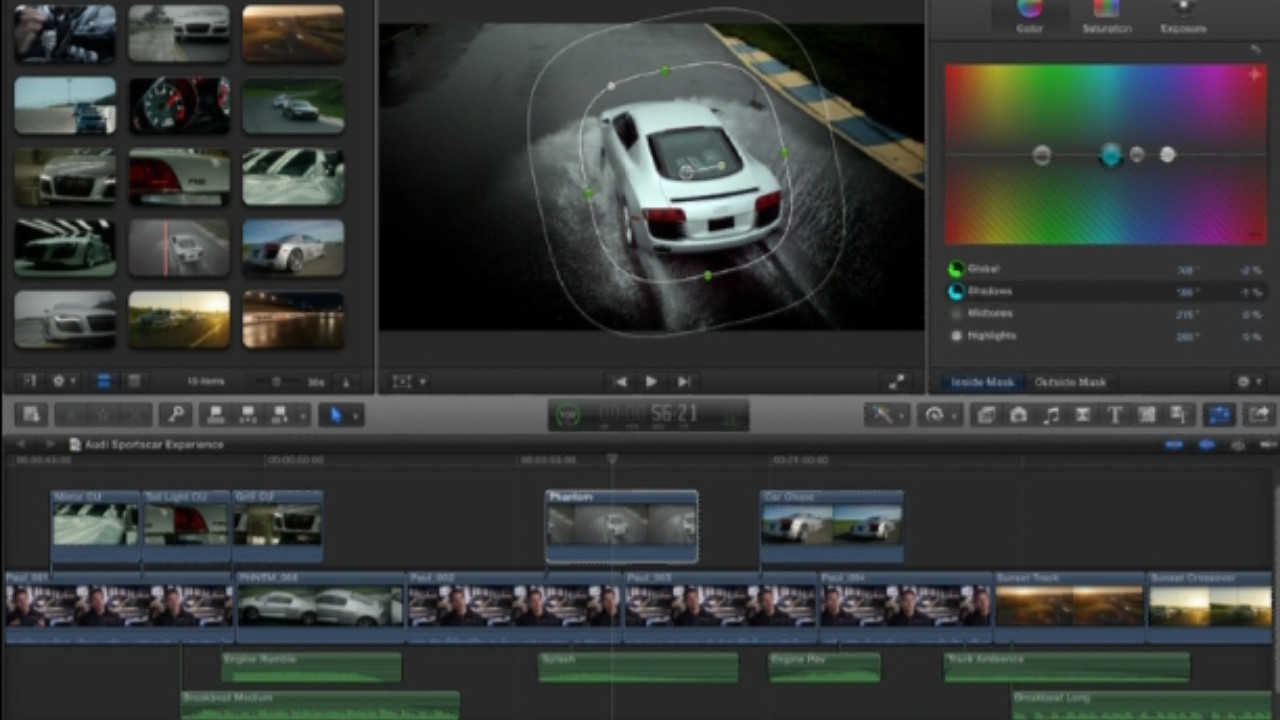The width and height of the screenshot is (1280, 720).
Task: Select the Midtones row in color list
Action: pyautogui.click(x=1104, y=313)
